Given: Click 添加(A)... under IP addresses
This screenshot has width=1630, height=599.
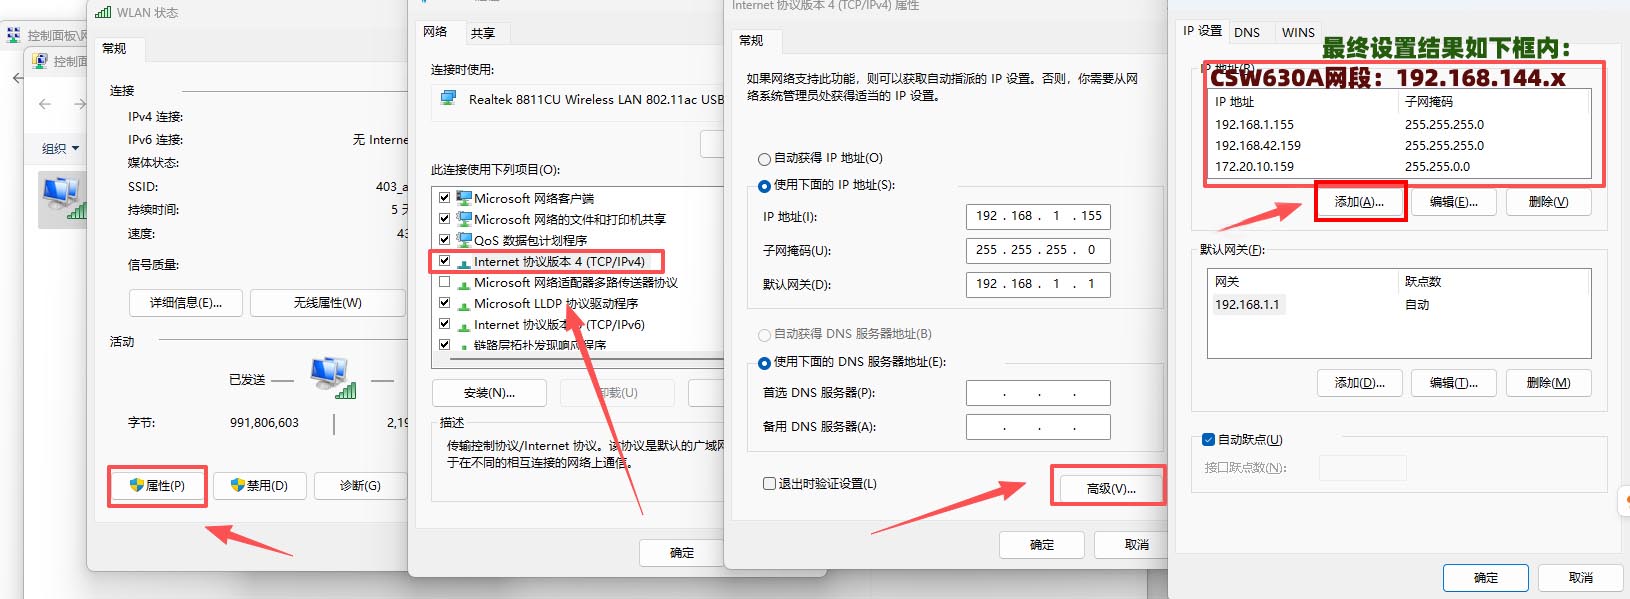Looking at the screenshot, I should [x=1359, y=201].
